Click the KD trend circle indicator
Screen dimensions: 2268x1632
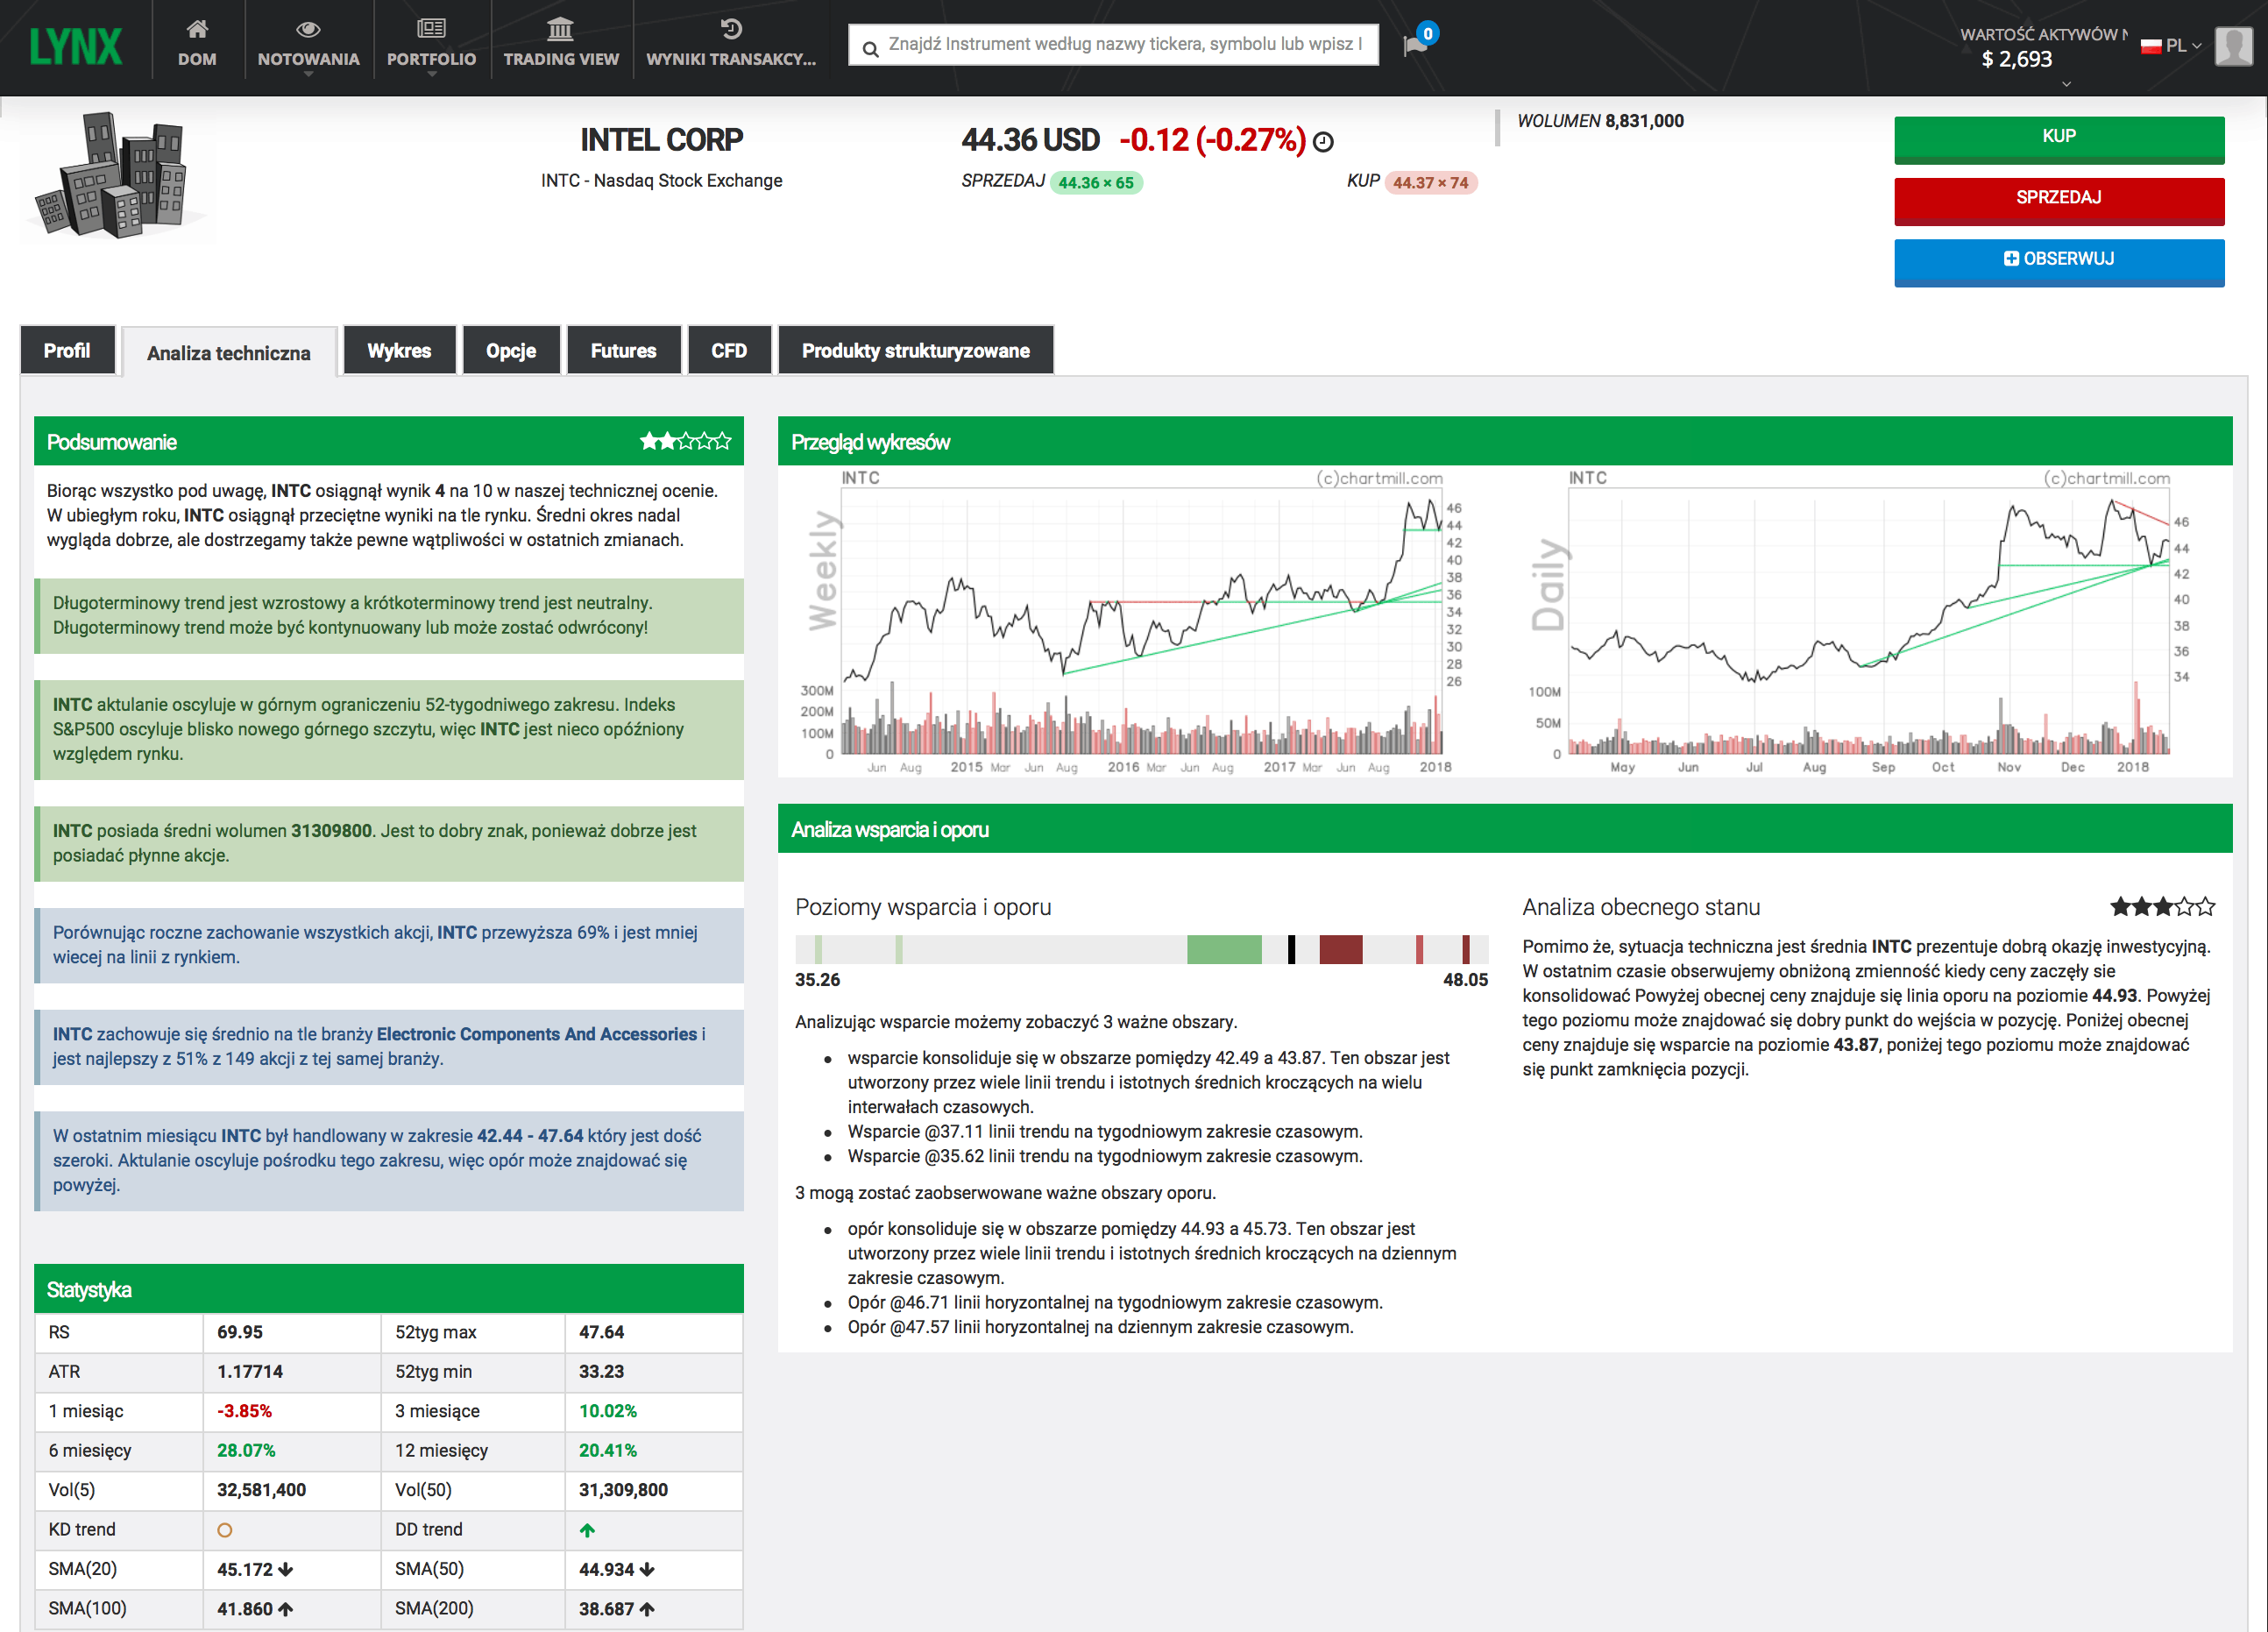click(x=225, y=1530)
